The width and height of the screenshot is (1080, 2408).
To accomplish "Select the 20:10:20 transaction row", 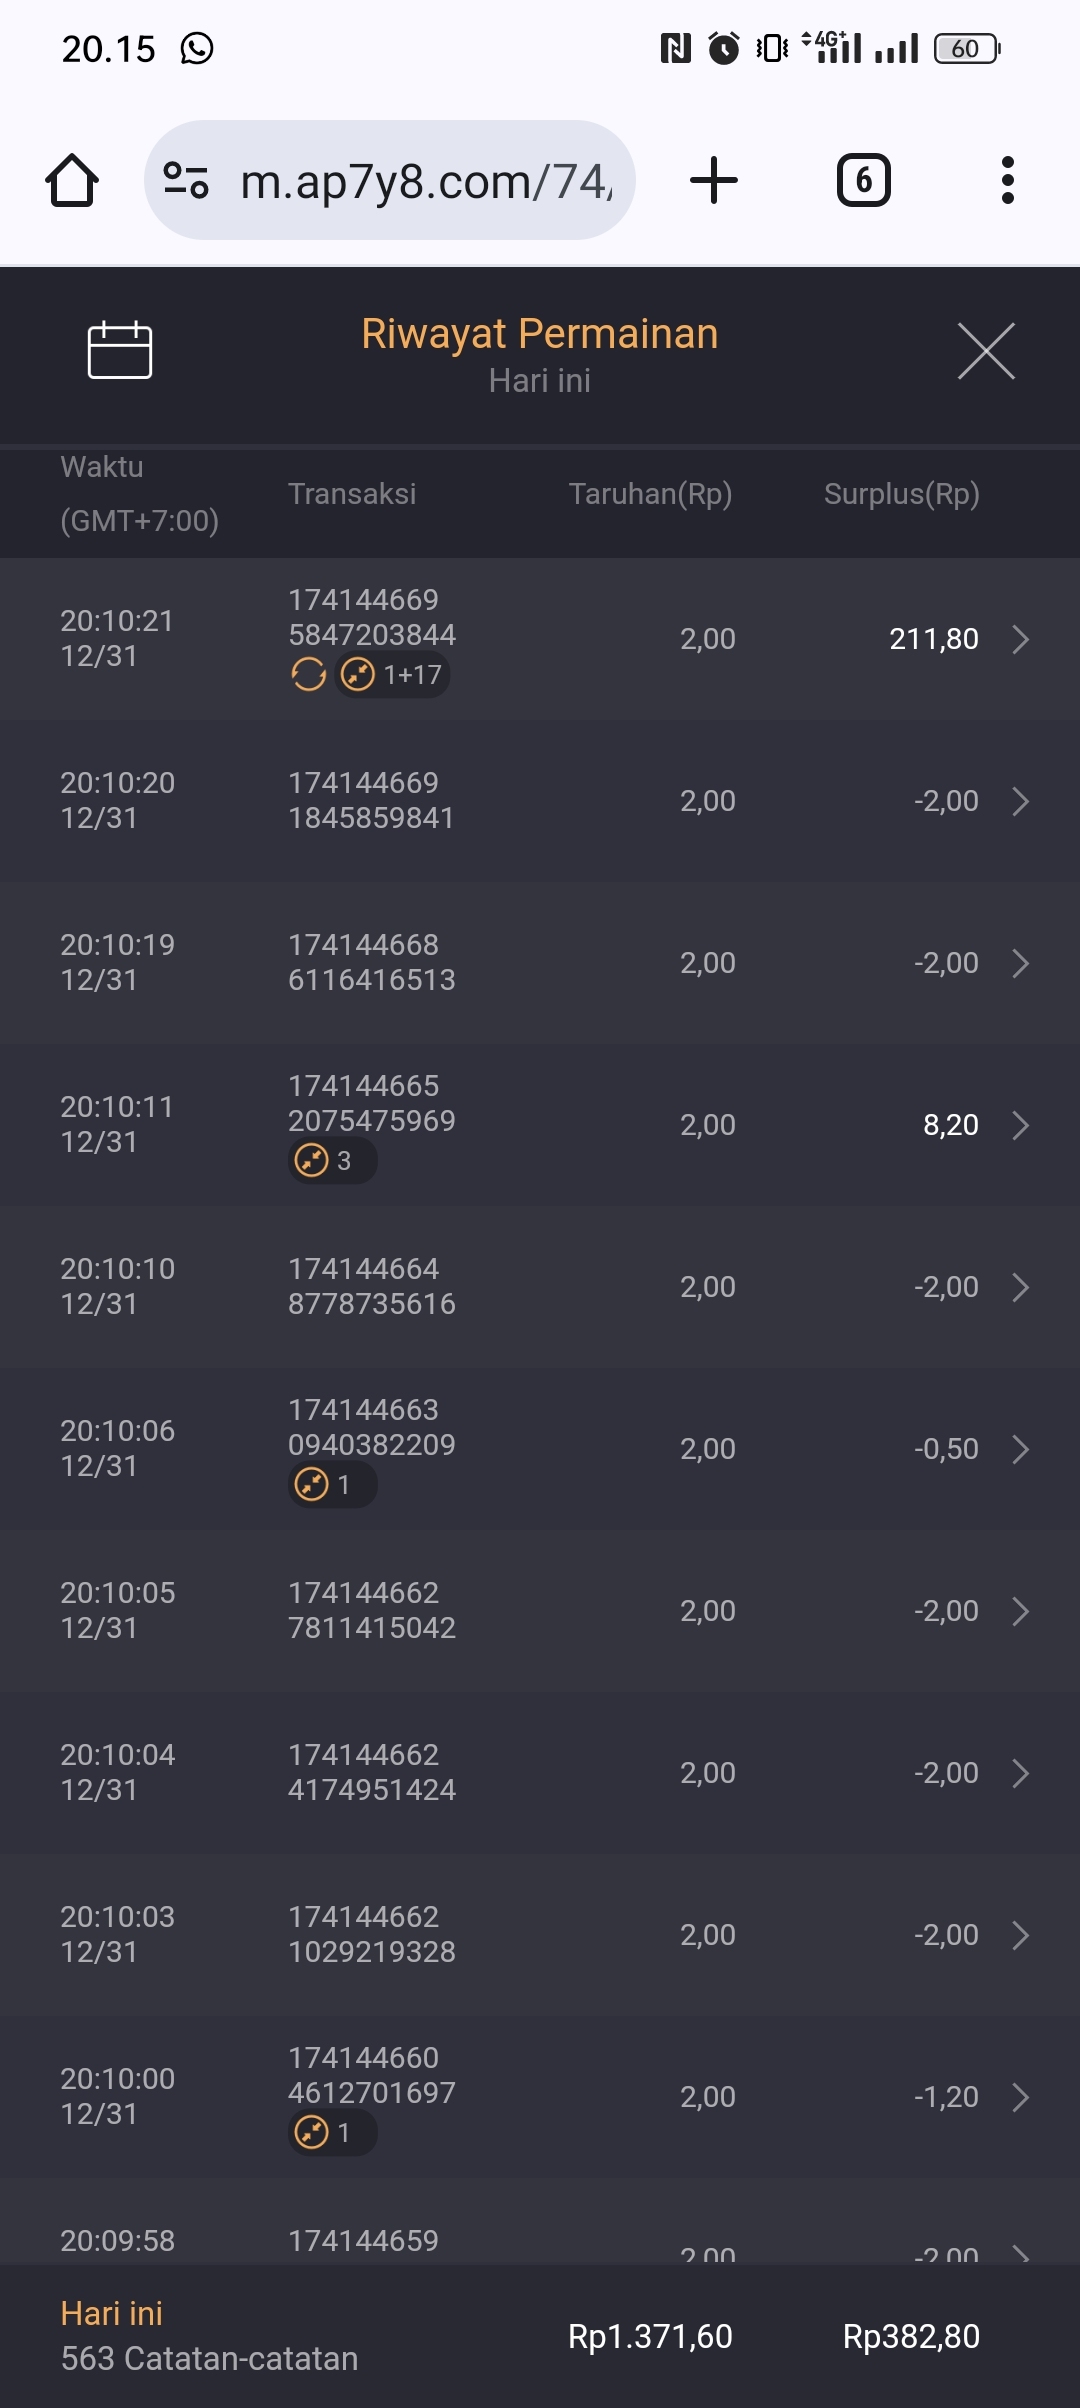I will (540, 801).
